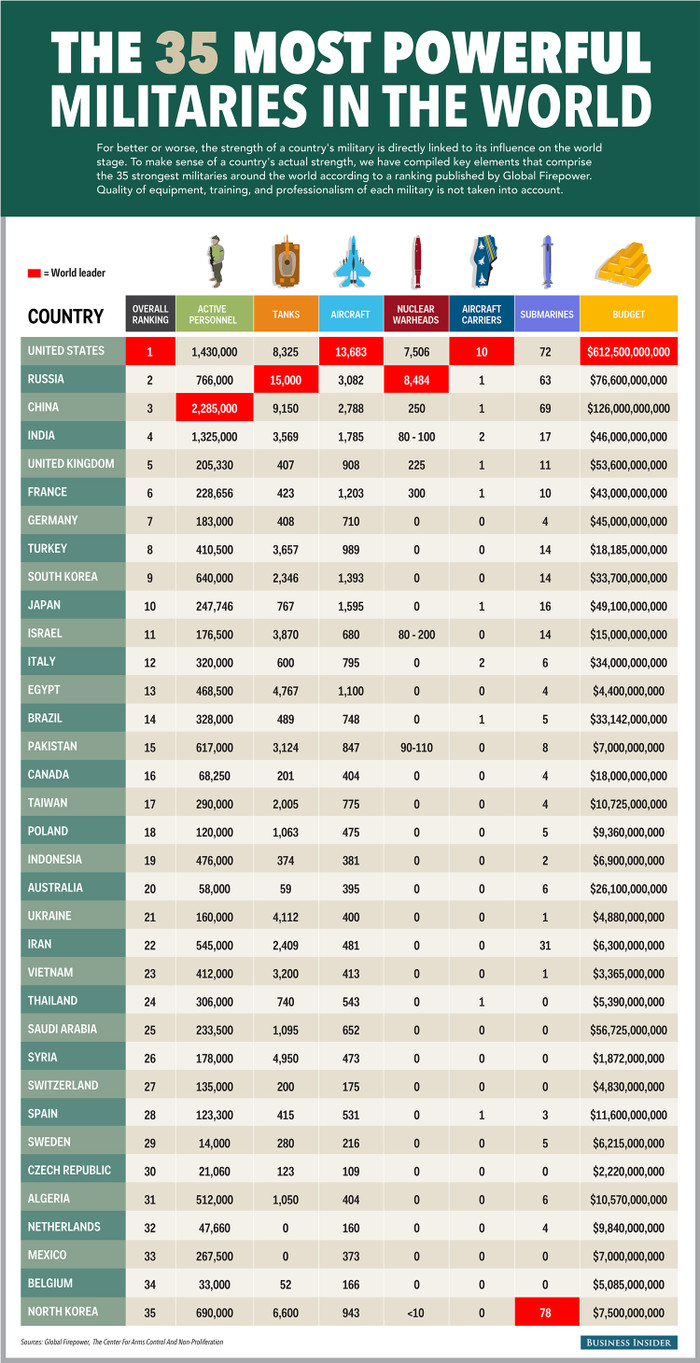This screenshot has height=1363, width=700.
Task: Select the orange Tanks column header
Action: (x=284, y=314)
